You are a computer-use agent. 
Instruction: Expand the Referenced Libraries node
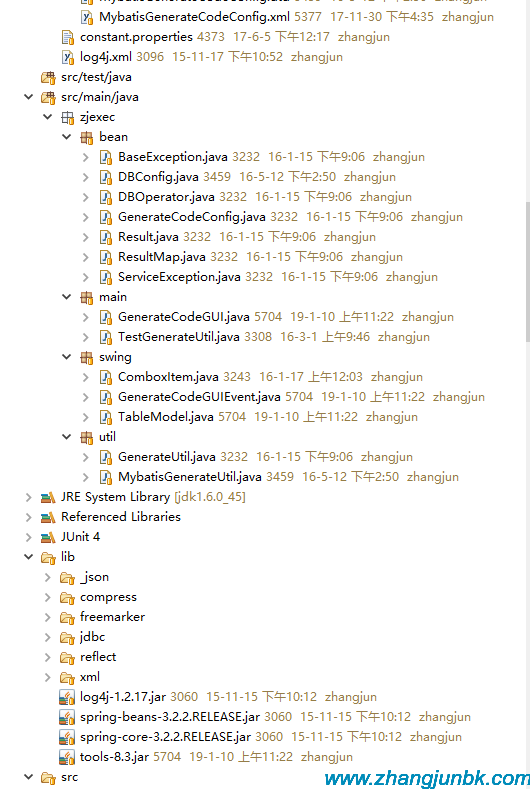click(29, 517)
